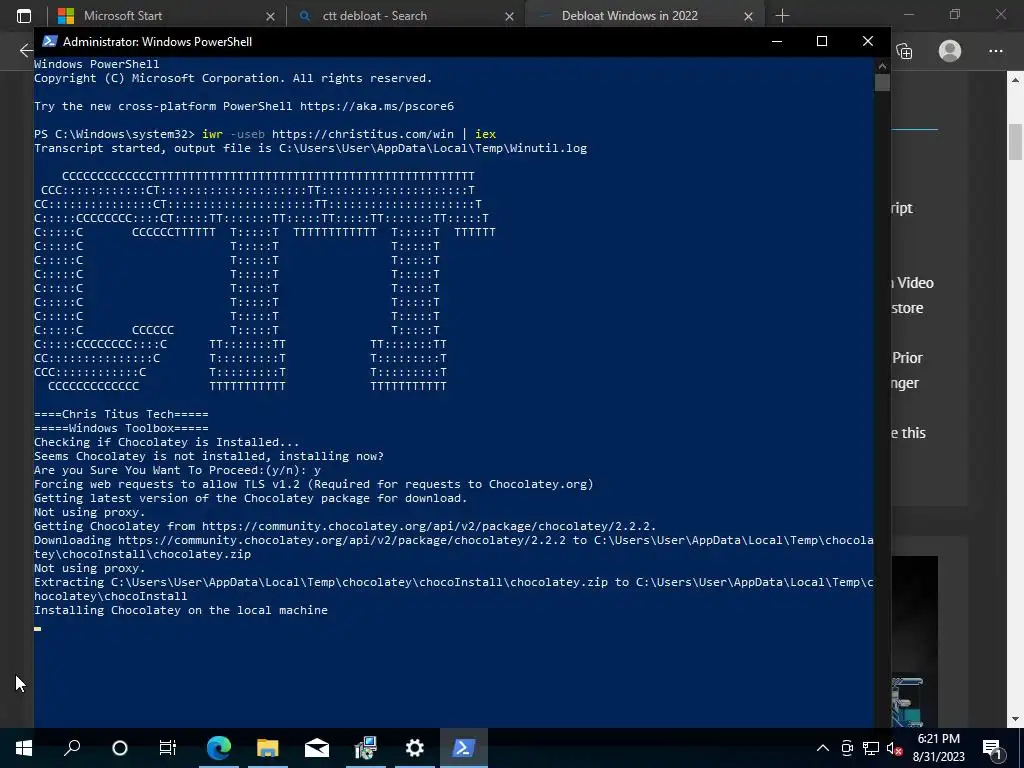Image resolution: width=1024 pixels, height=768 pixels.
Task: Close the ctt debloat Search tab
Action: tap(509, 16)
